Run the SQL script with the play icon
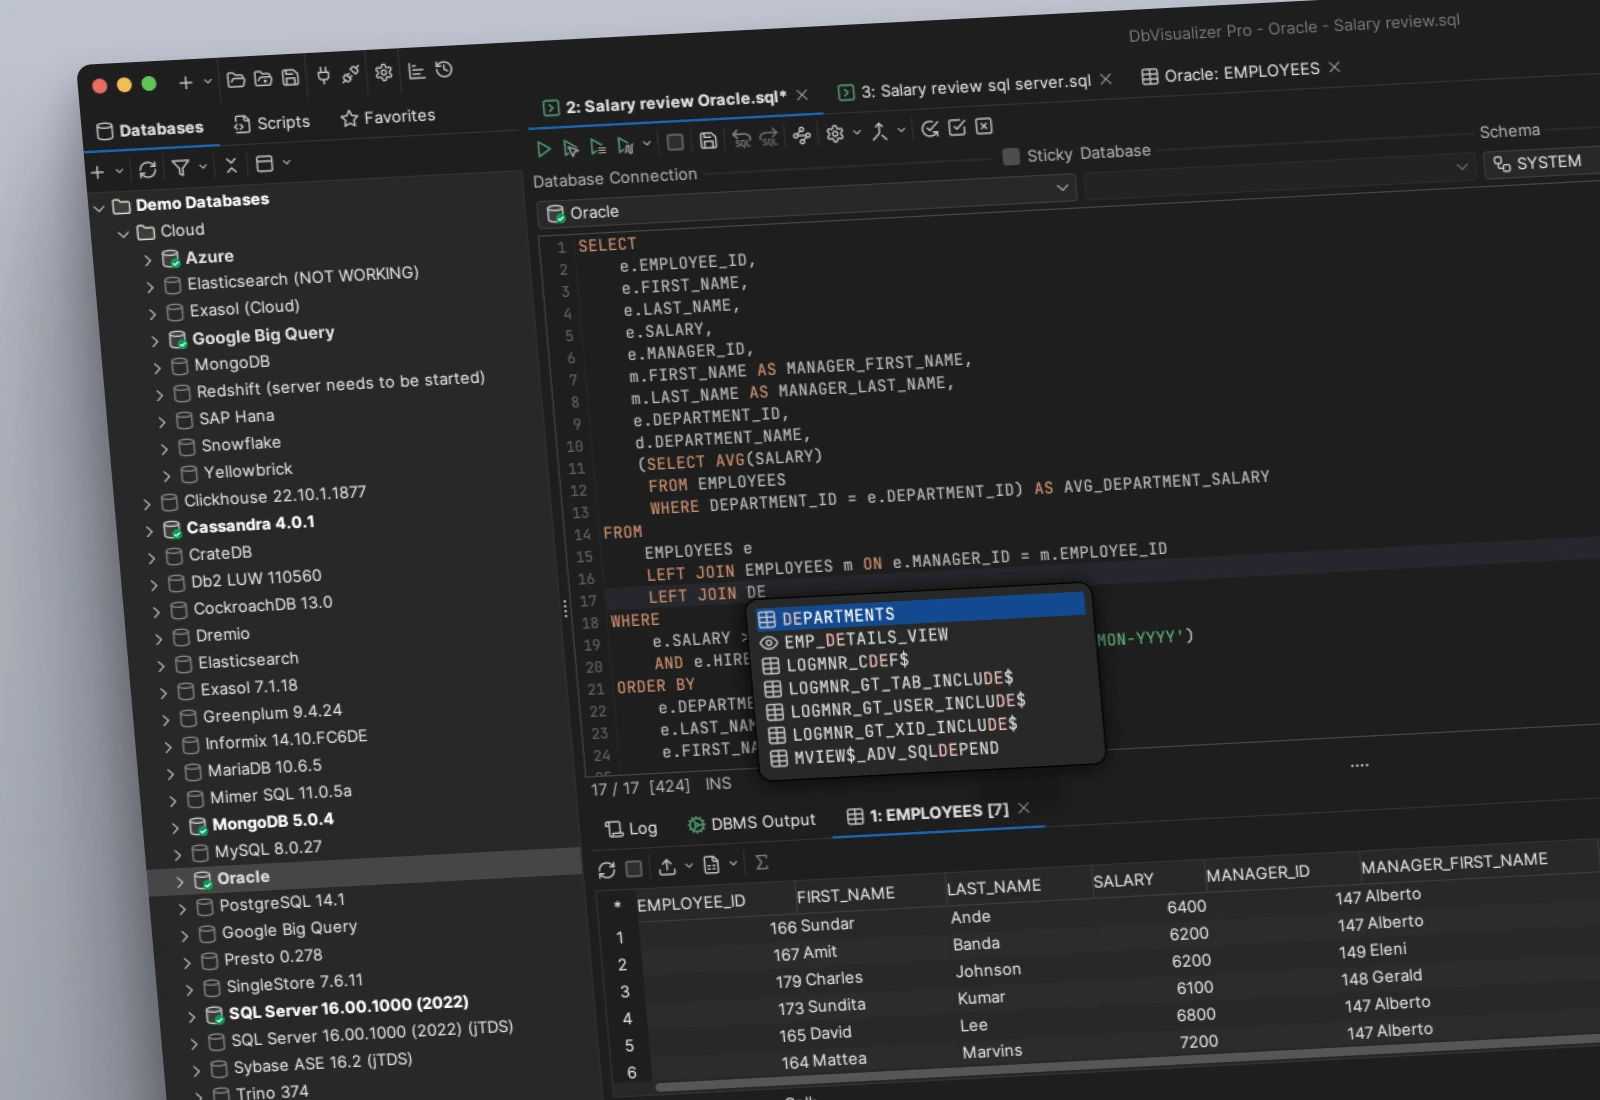Screen dimensions: 1600x1100 pyautogui.click(x=543, y=147)
